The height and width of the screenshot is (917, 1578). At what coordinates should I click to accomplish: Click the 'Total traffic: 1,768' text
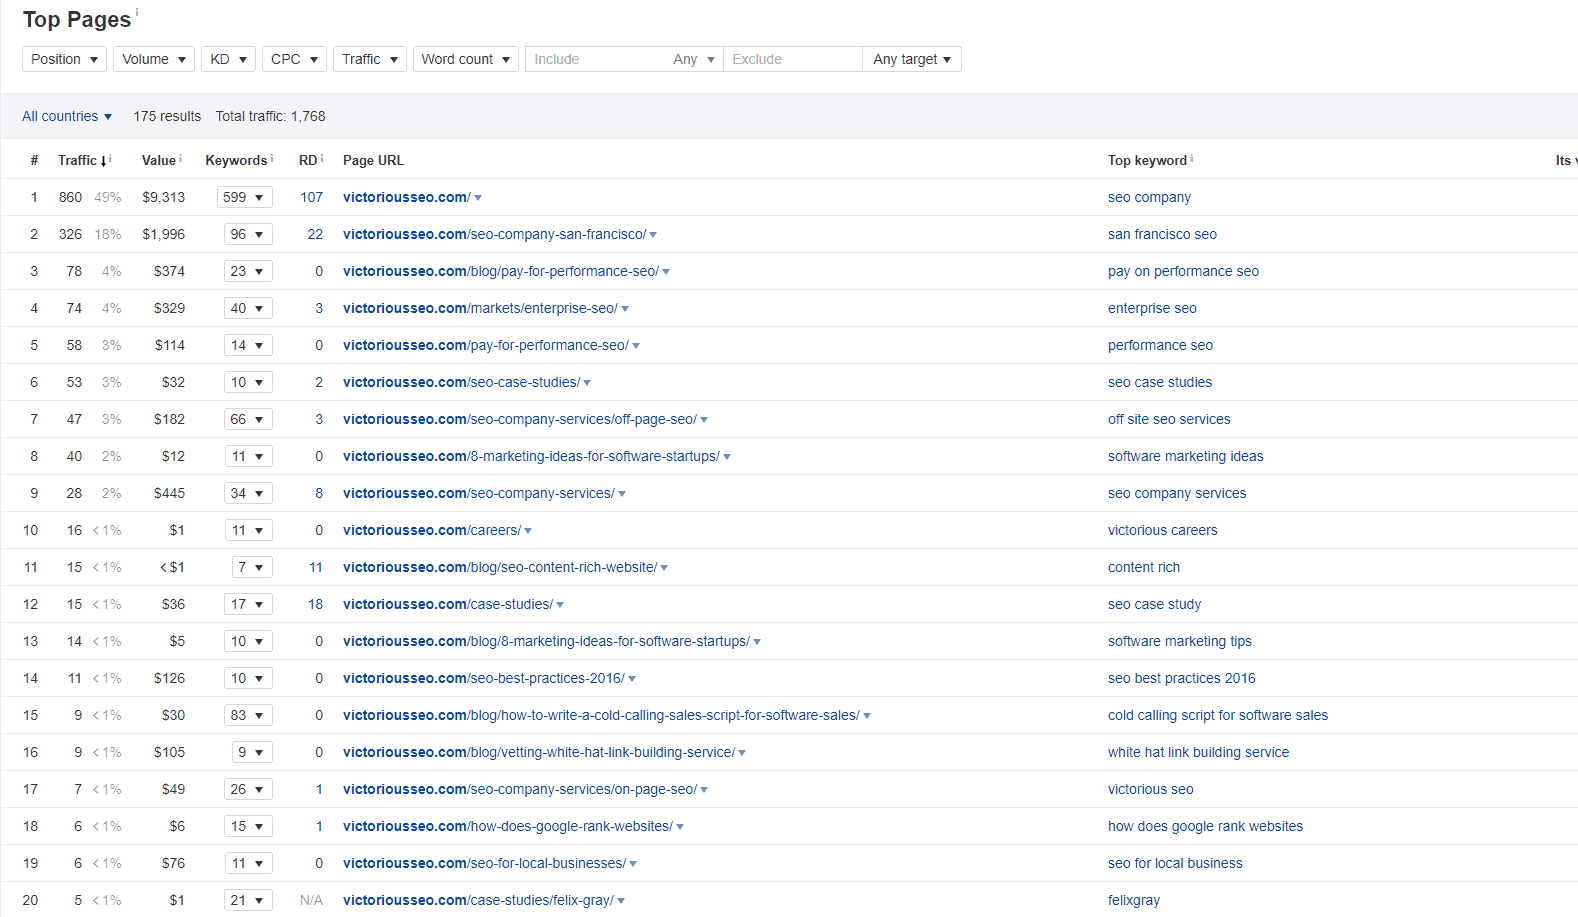[270, 116]
